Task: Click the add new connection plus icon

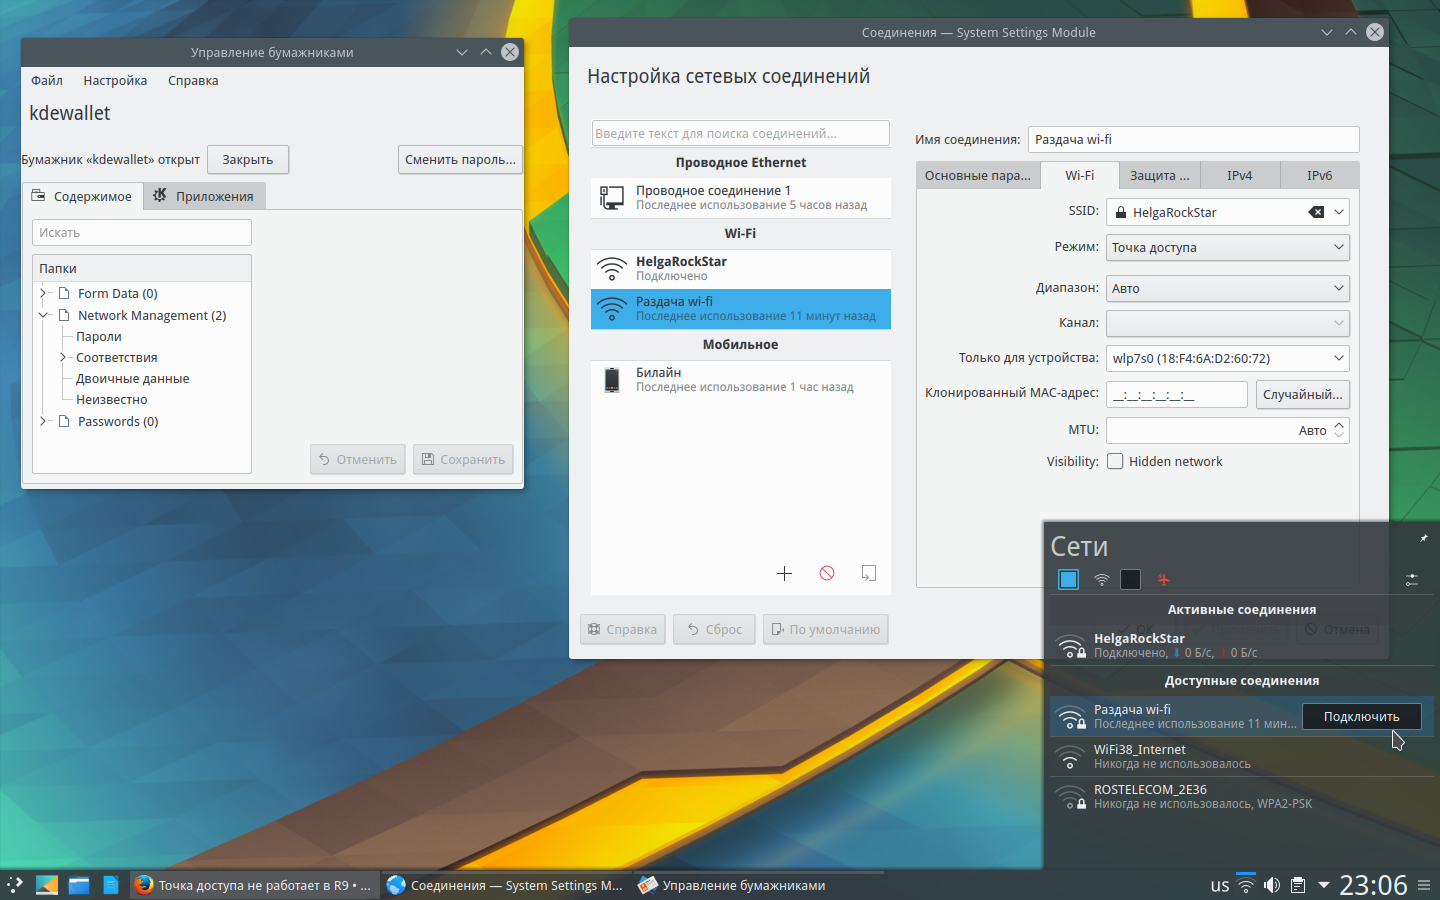Action: coord(784,573)
